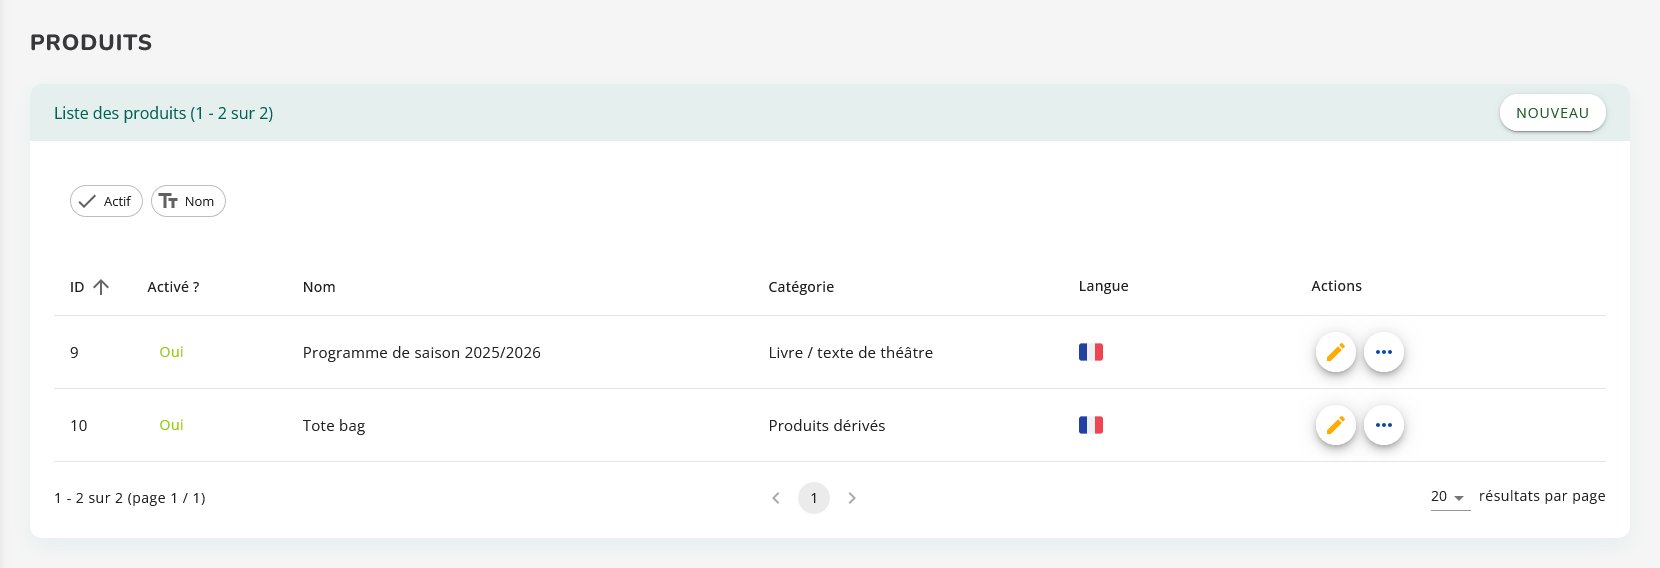Click the Tote bag product name
This screenshot has height=568, width=1660.
coord(334,426)
